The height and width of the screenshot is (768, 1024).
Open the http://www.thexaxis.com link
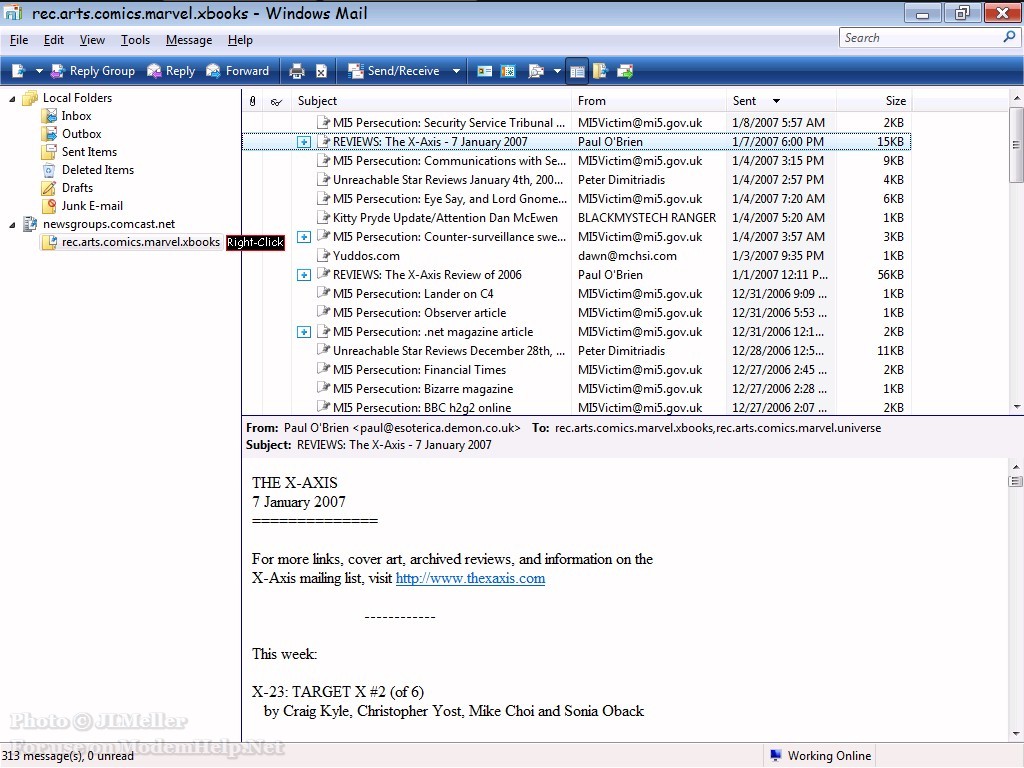point(470,578)
